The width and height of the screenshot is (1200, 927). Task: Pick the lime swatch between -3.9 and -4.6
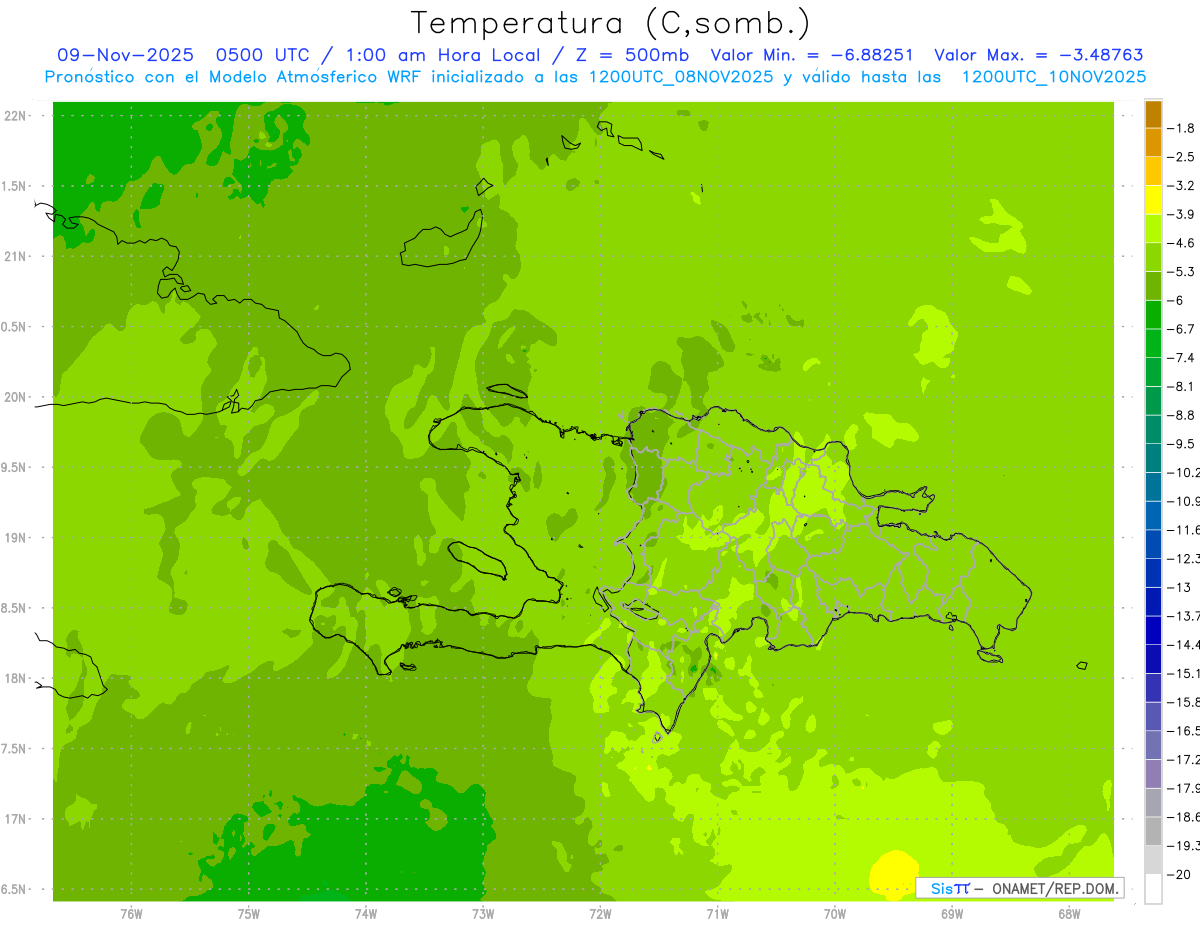[1153, 228]
